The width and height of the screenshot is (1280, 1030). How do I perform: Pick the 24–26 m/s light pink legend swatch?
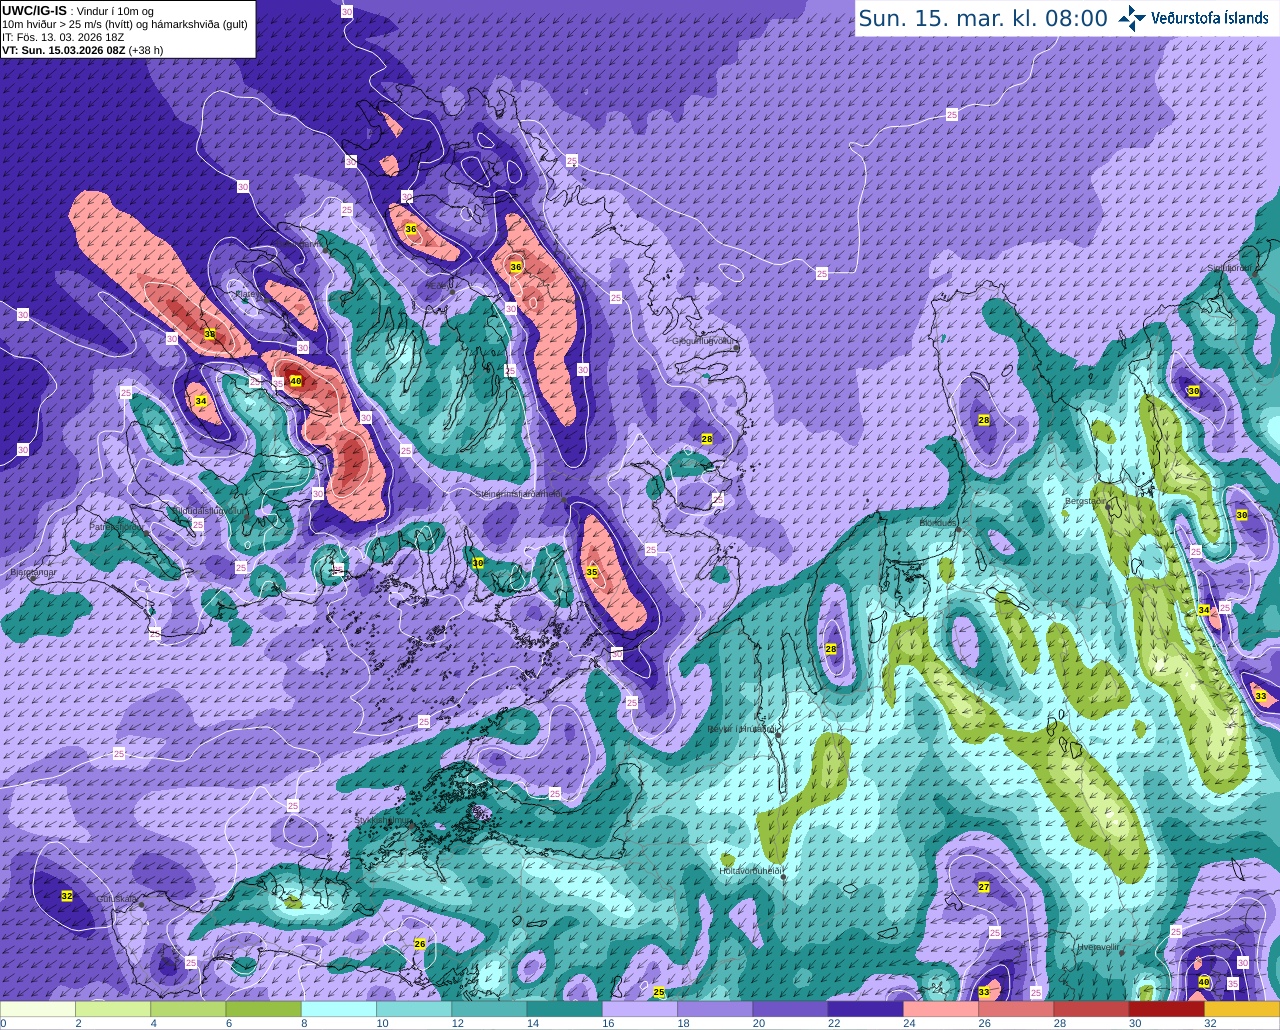click(941, 1009)
